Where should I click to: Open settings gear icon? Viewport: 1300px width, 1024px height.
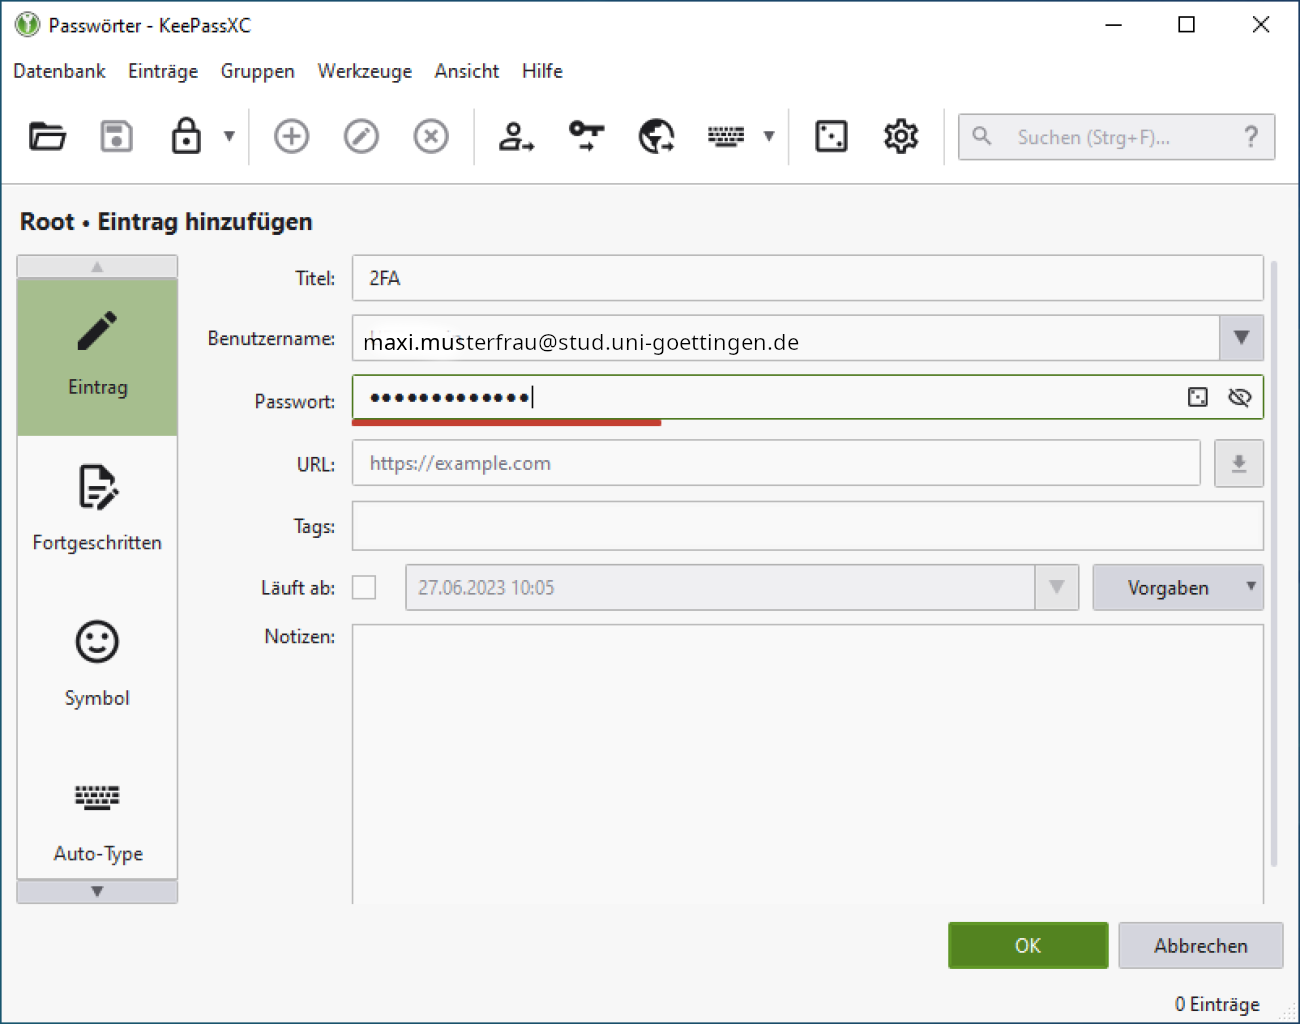pos(901,136)
